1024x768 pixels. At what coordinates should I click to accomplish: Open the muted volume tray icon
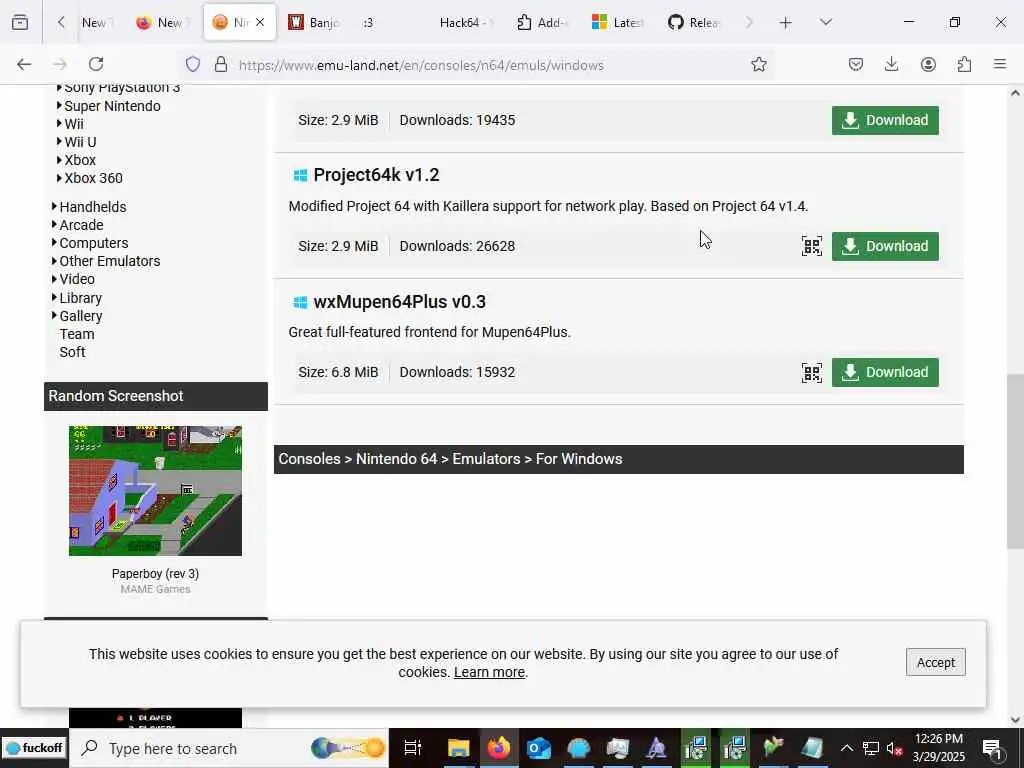point(894,748)
